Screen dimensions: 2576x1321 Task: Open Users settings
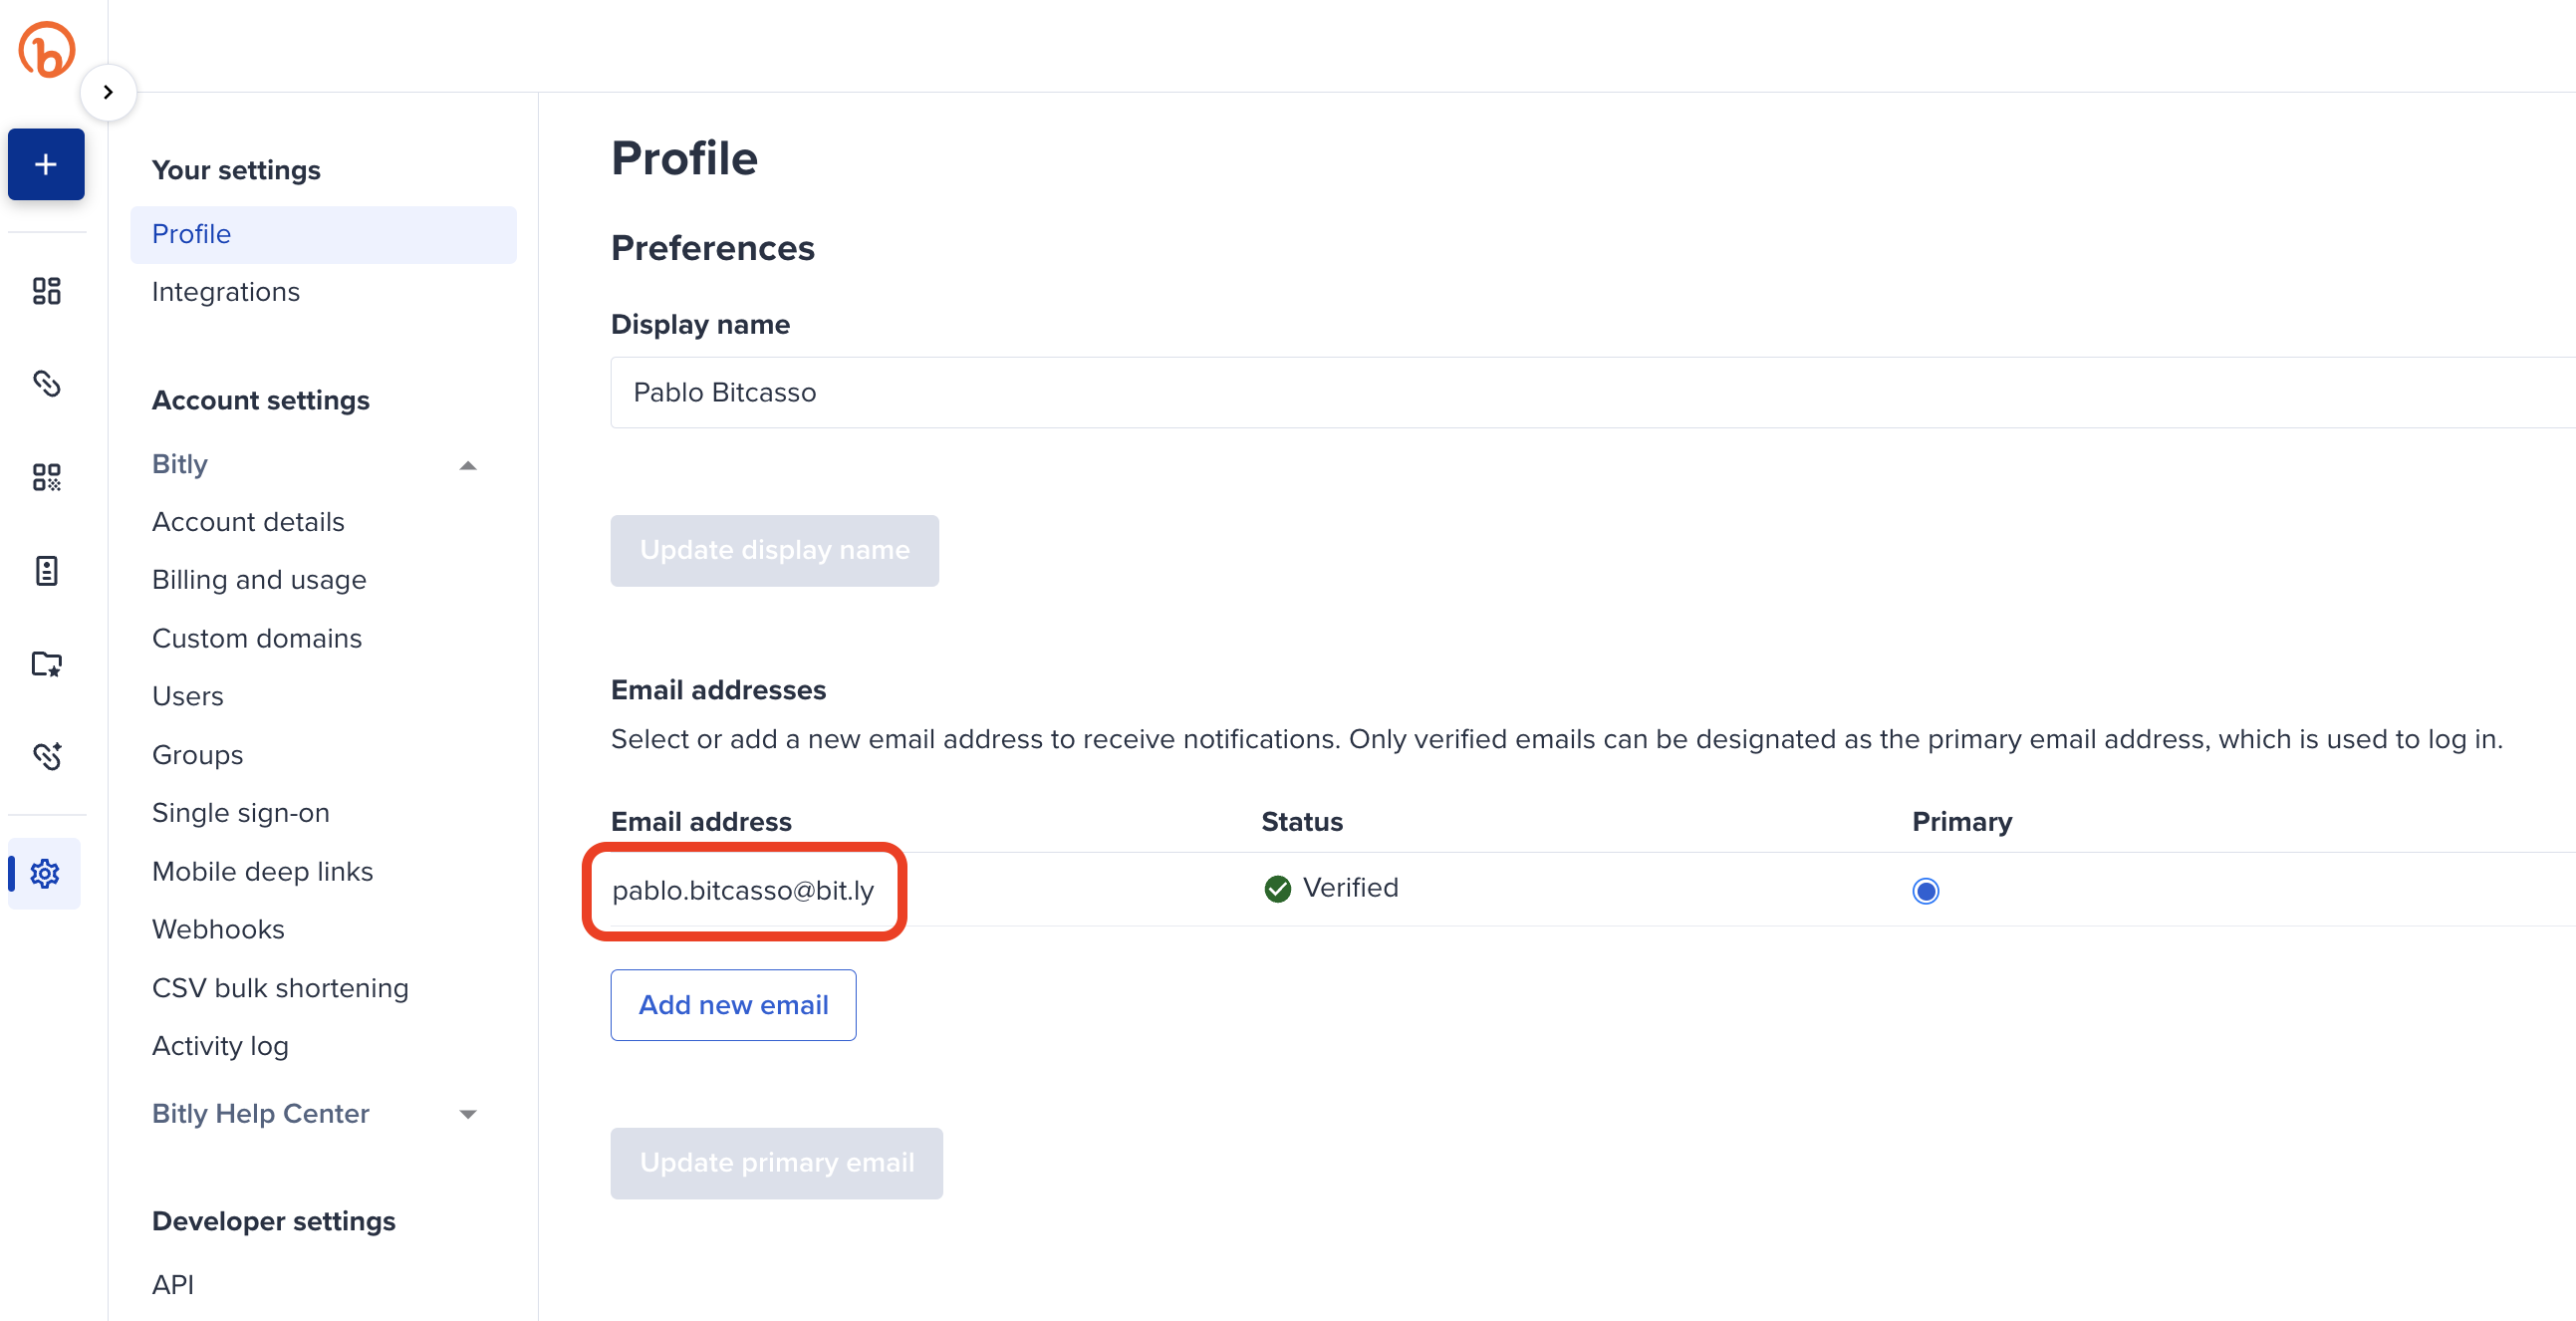tap(188, 696)
